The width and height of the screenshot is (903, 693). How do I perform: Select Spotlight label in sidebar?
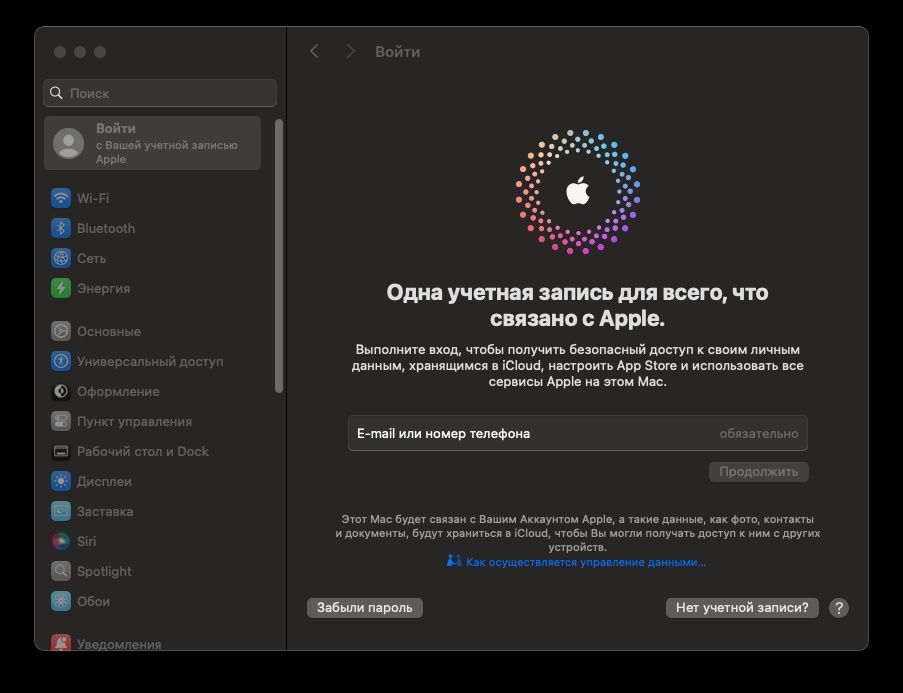[x=104, y=571]
